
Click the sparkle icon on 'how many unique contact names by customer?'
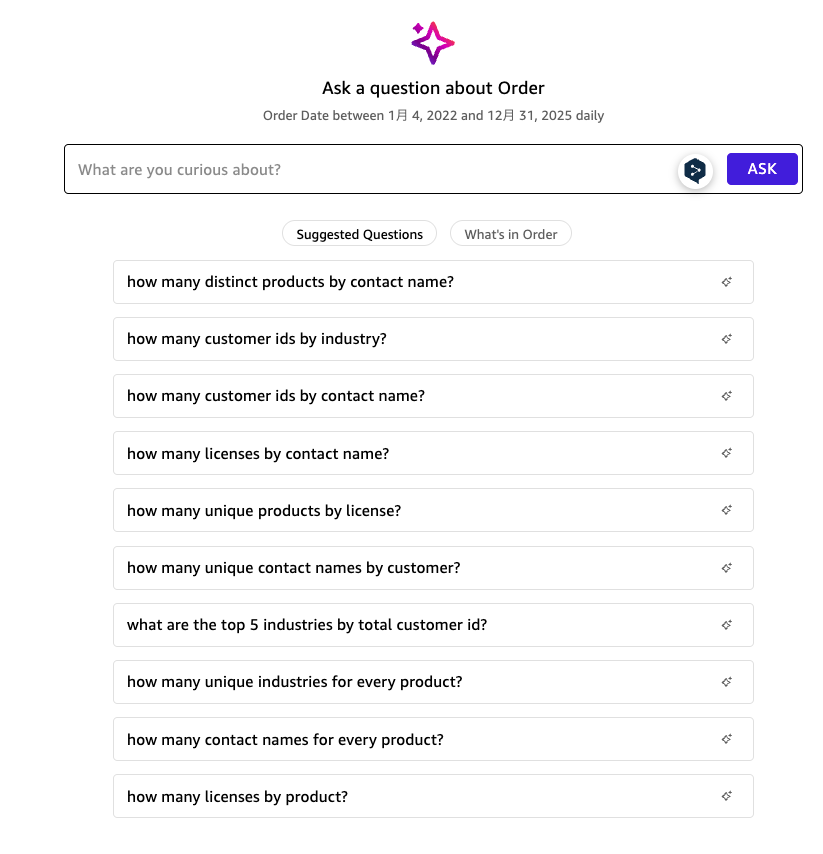(x=727, y=567)
